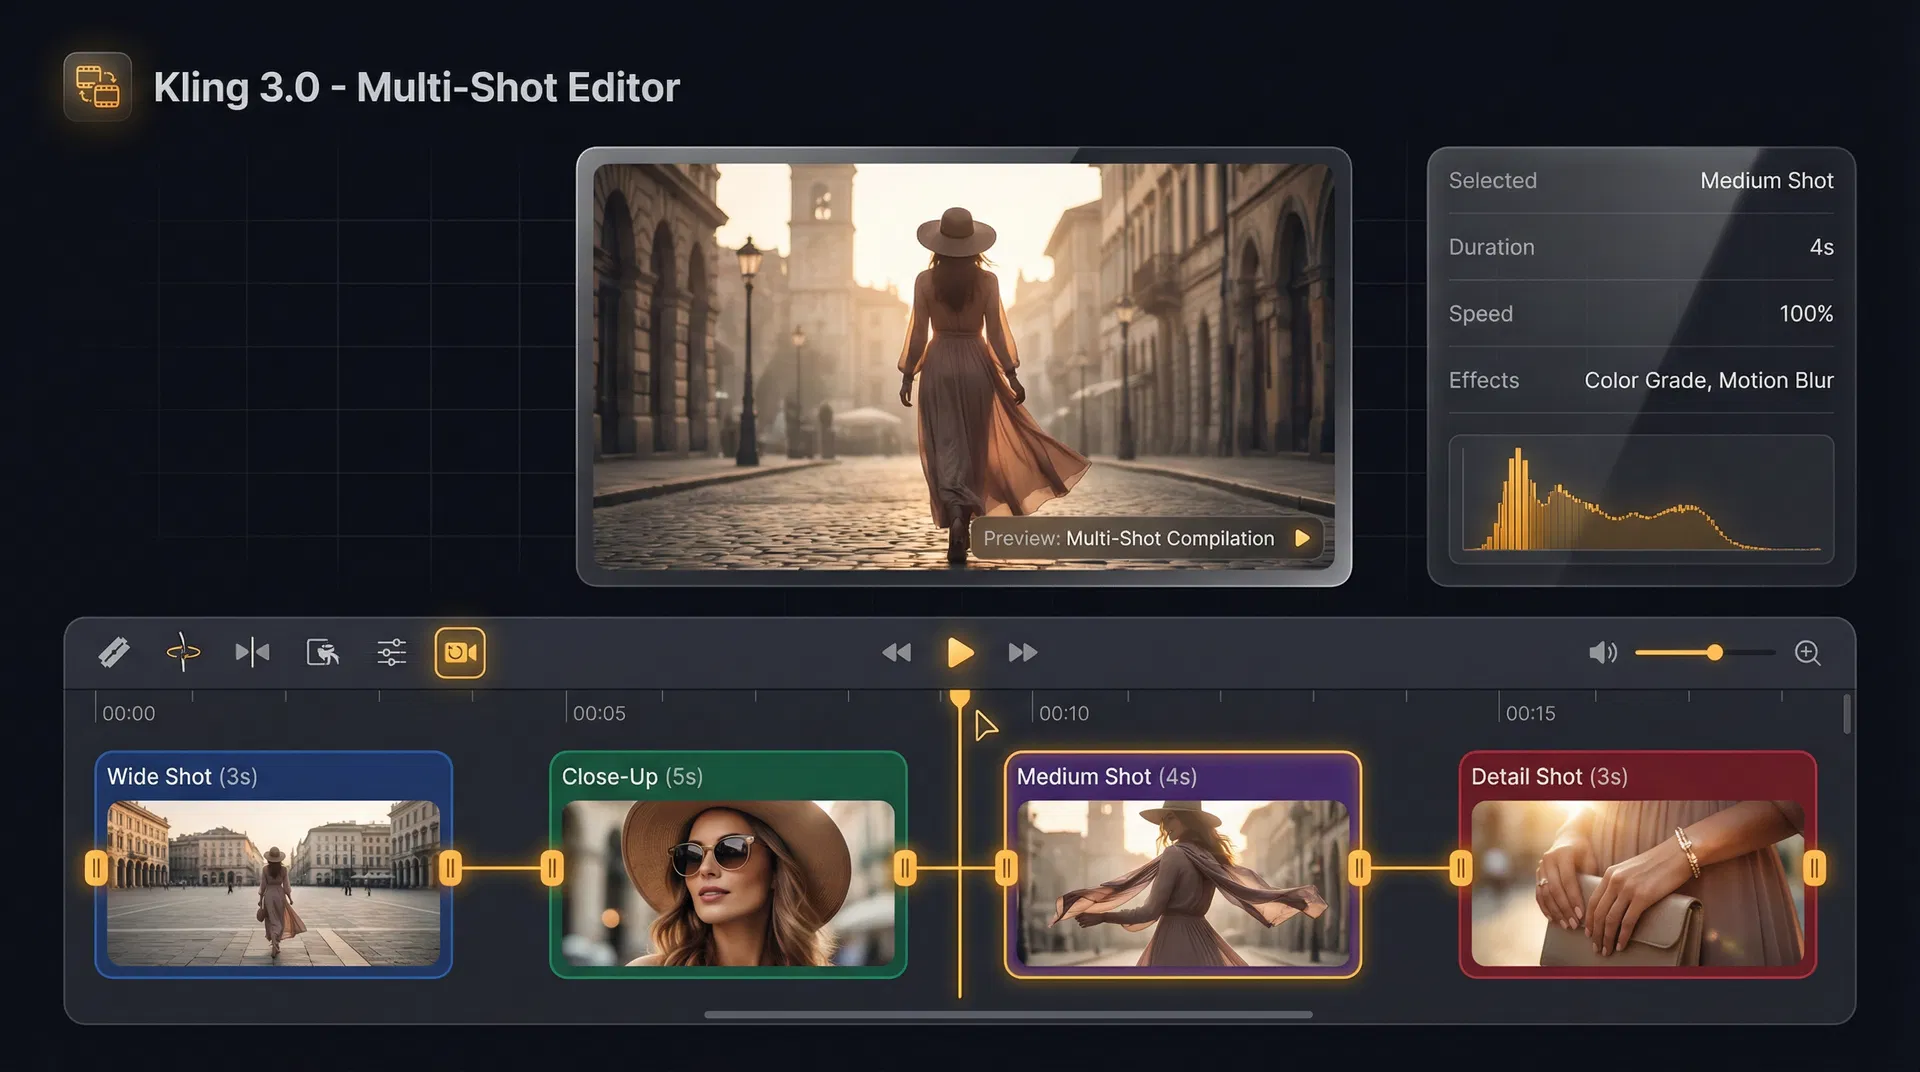The image size is (1920, 1072).
Task: Play the Multi-Shot Compilation preview
Action: pyautogui.click(x=1302, y=538)
